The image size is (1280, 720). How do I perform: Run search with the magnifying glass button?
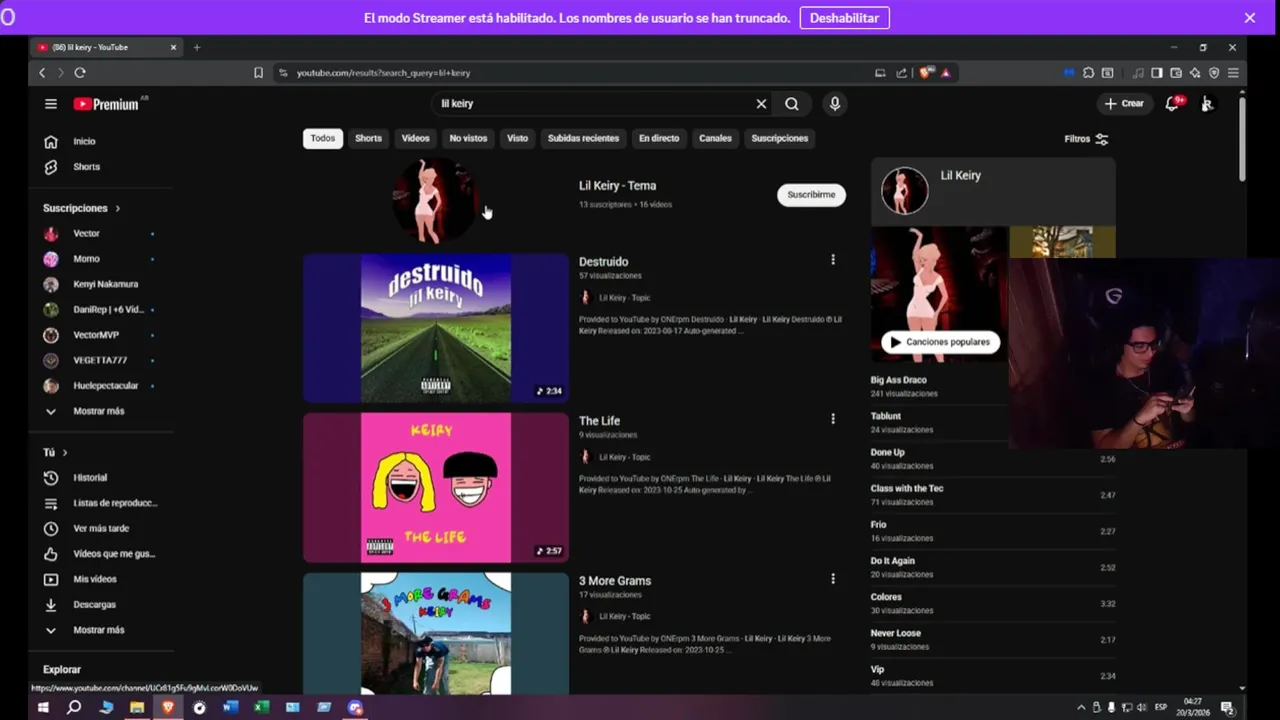point(792,104)
